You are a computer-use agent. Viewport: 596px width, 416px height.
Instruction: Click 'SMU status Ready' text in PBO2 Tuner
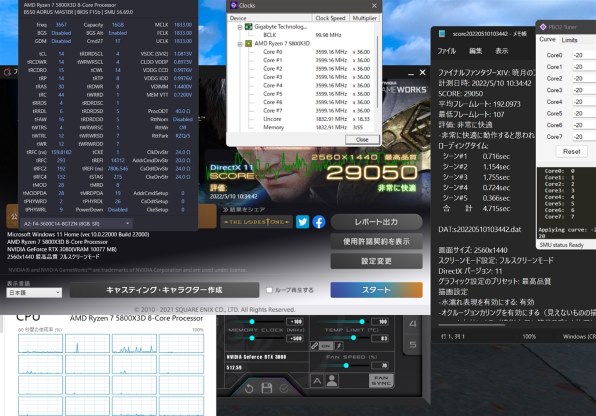pos(561,245)
